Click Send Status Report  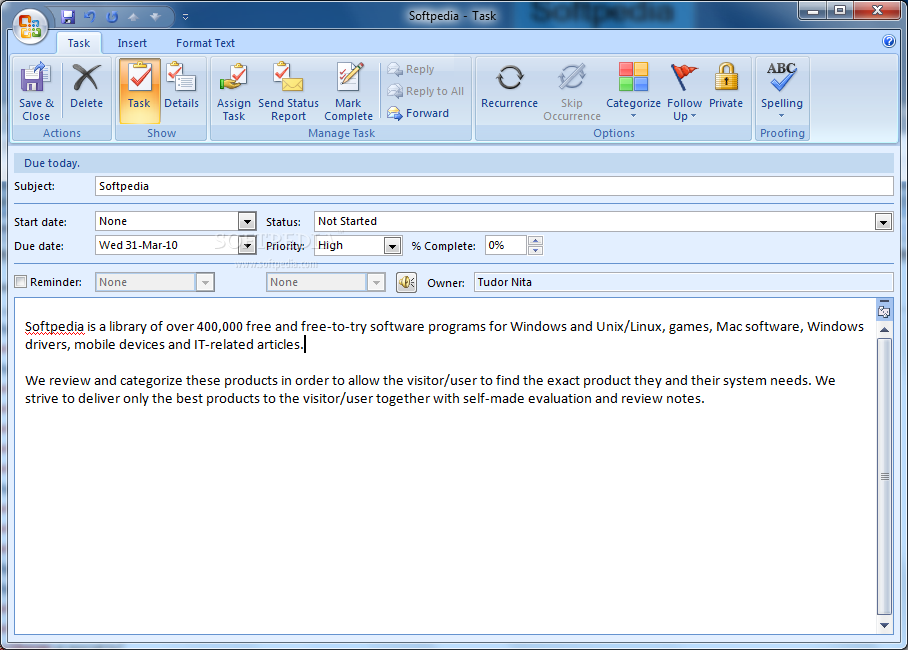click(288, 92)
